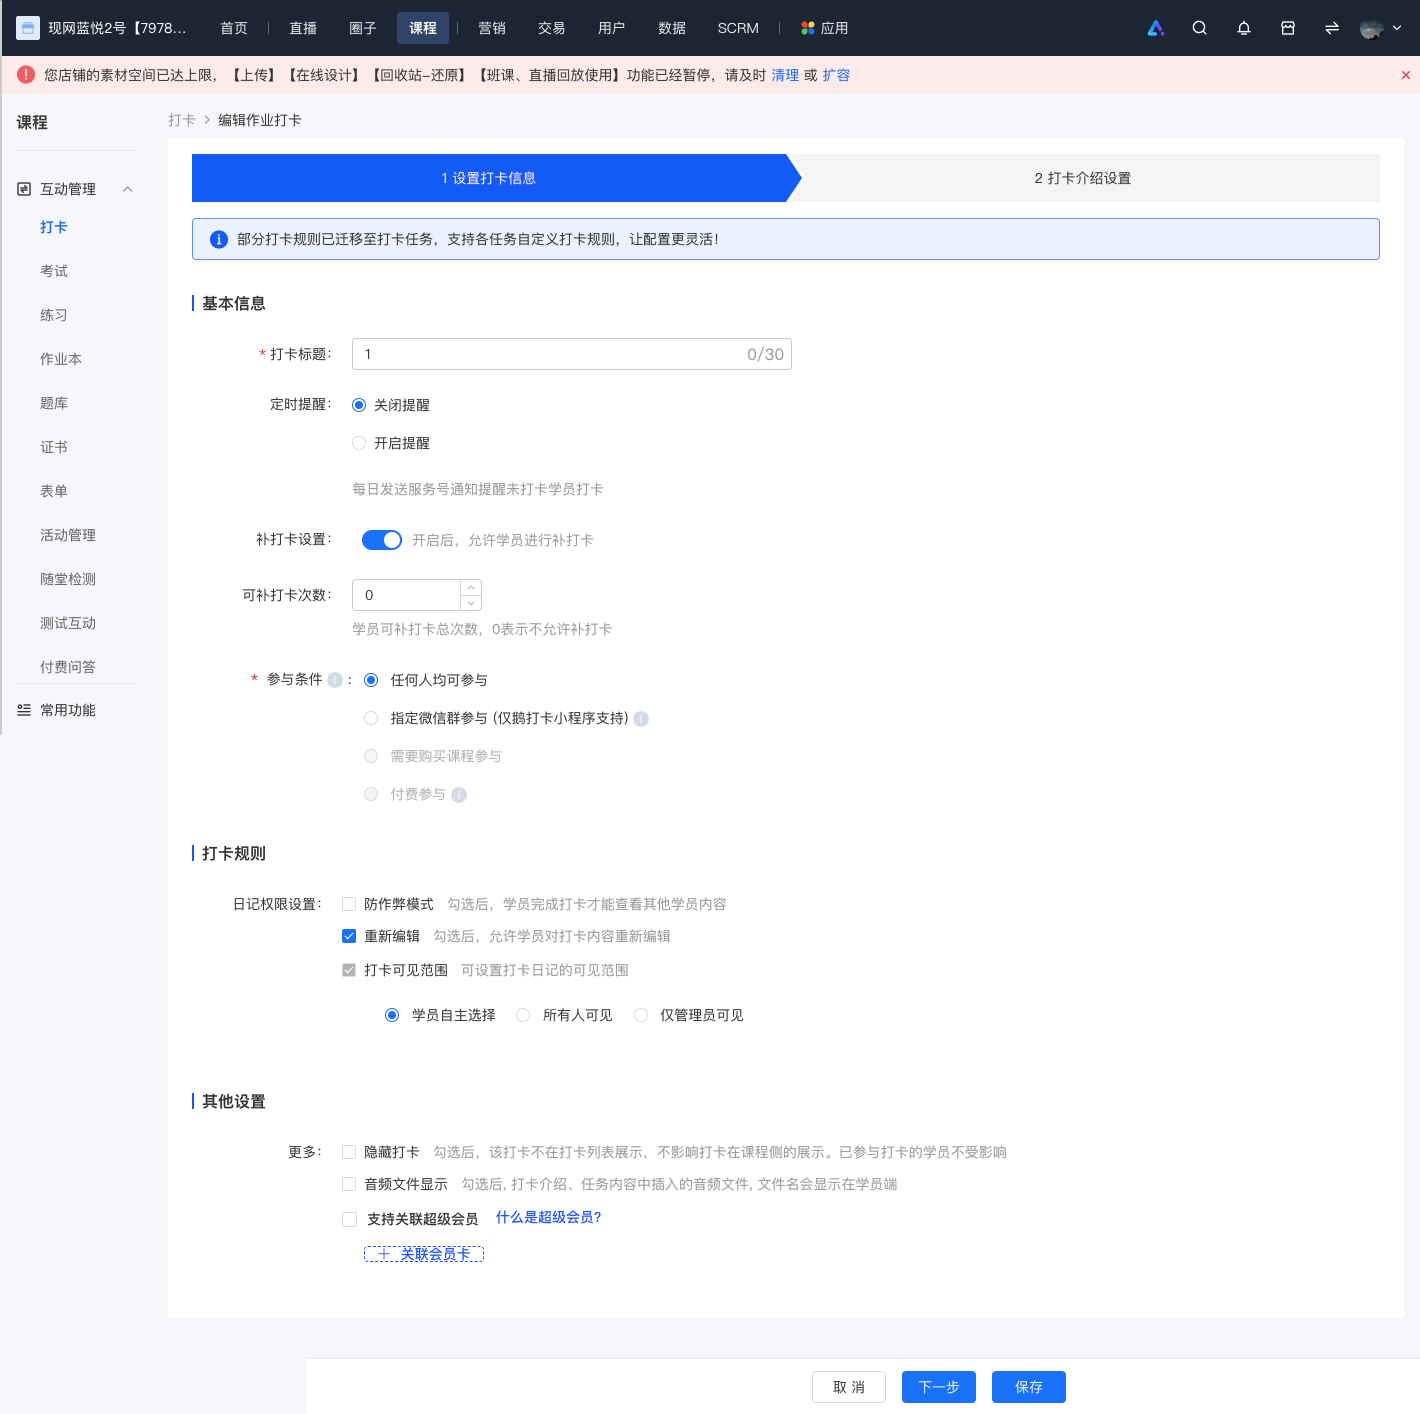
Task: Open the 首页 top menu
Action: click(234, 28)
